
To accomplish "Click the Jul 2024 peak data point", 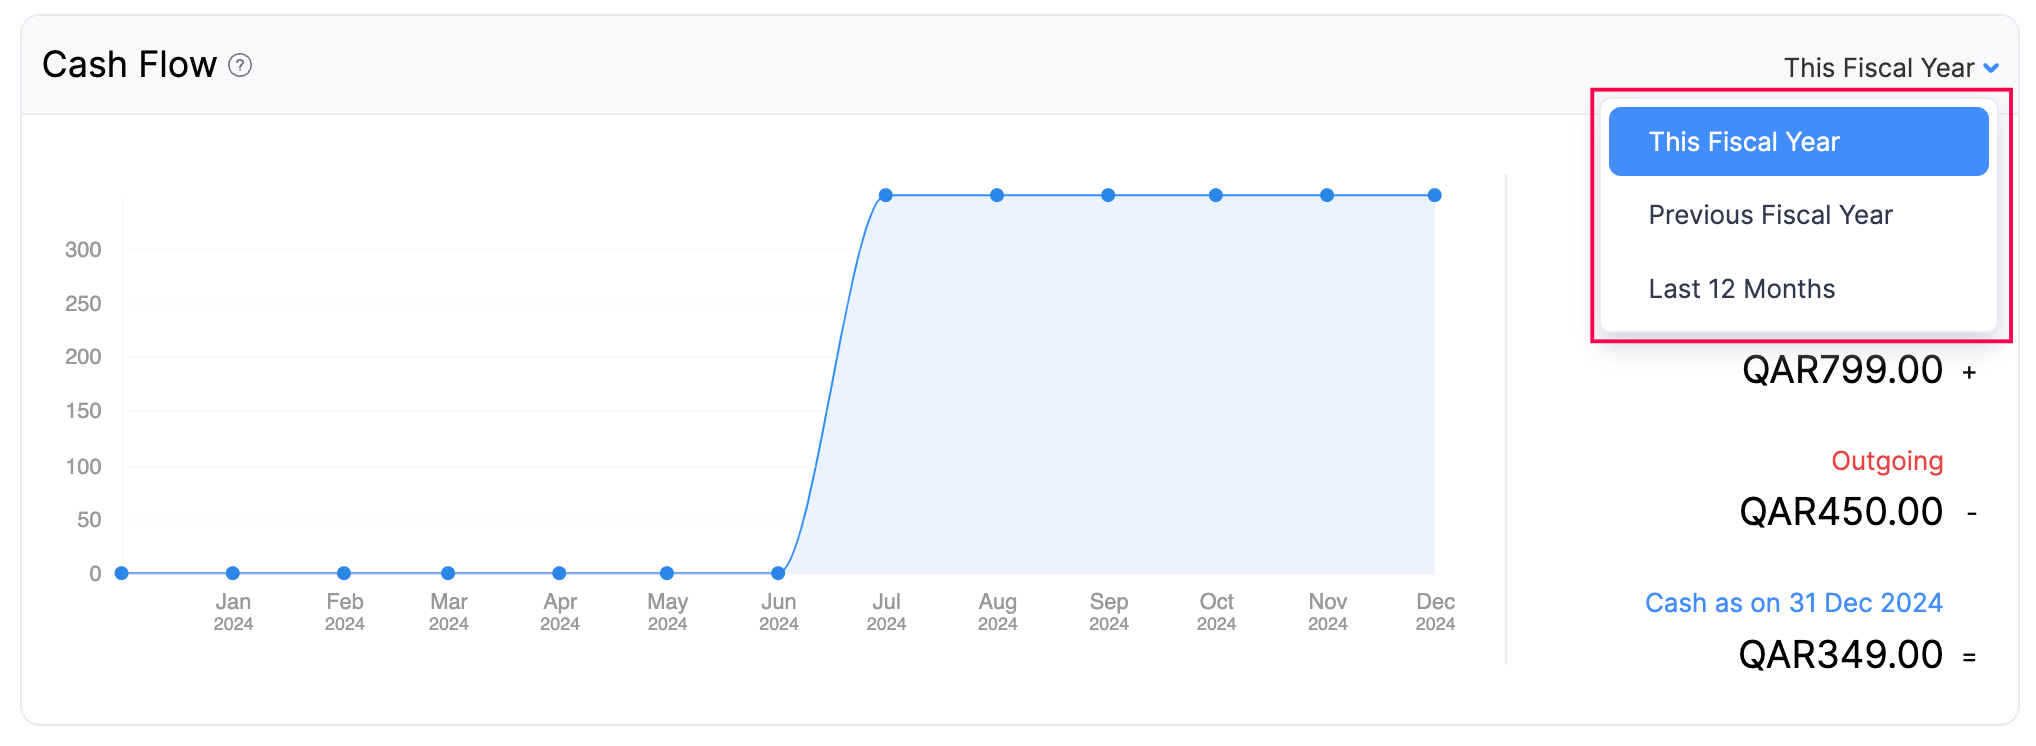I will point(886,195).
